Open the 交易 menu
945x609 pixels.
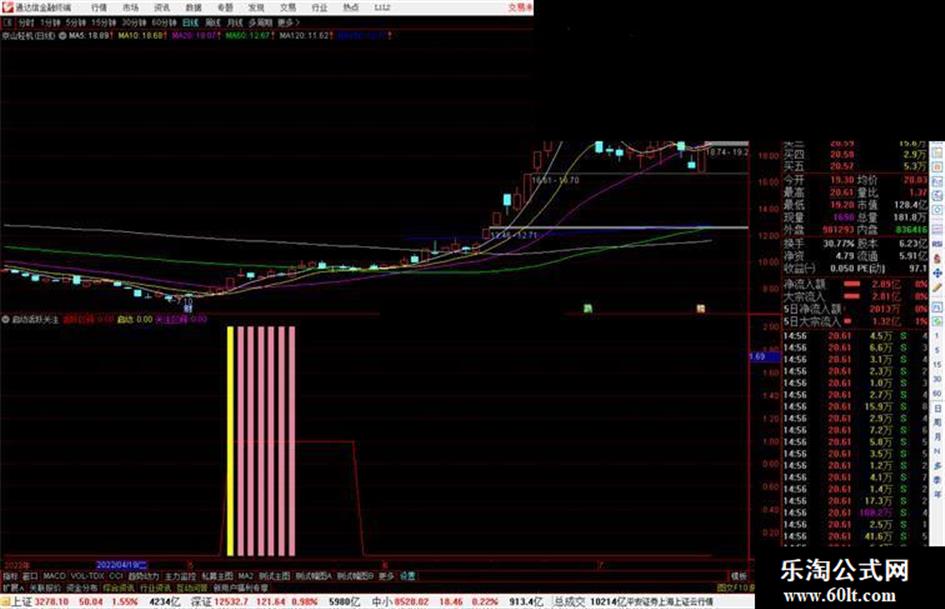(x=287, y=8)
